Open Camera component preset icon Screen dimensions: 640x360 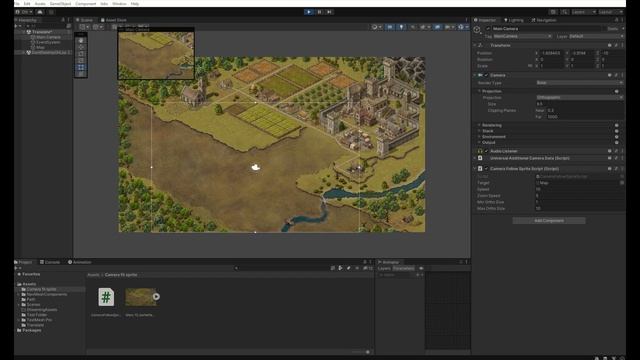(616, 75)
